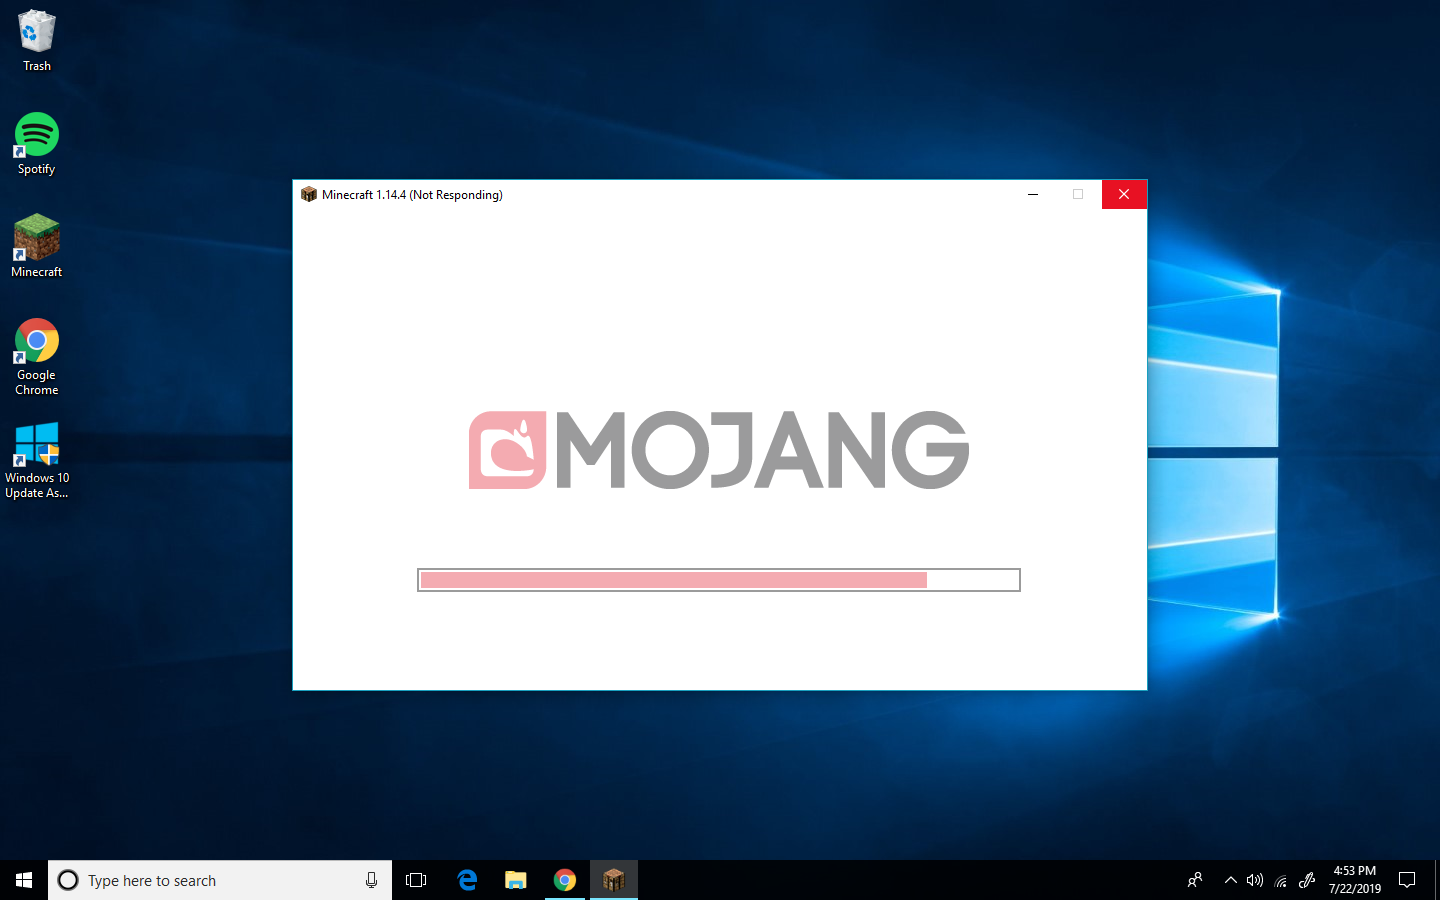The image size is (1440, 900).
Task: Open File Explorer from the taskbar
Action: [x=516, y=880]
